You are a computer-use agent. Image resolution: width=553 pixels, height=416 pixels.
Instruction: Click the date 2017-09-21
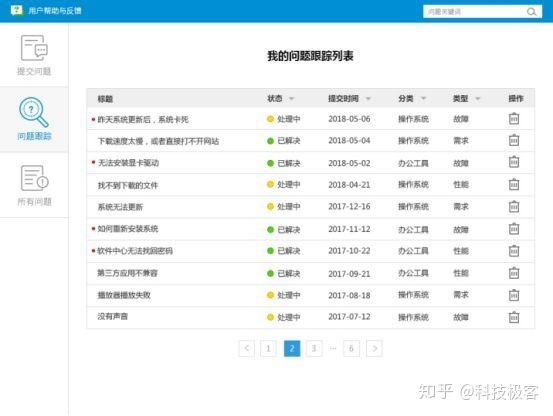[349, 274]
